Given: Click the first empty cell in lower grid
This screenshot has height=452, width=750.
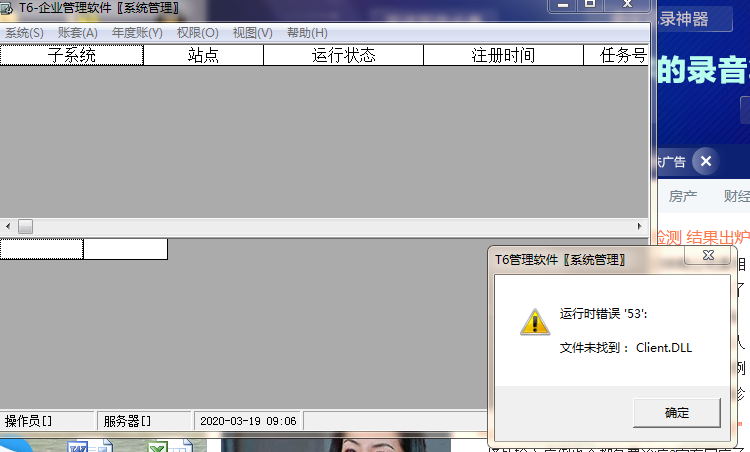Looking at the screenshot, I should (42, 249).
